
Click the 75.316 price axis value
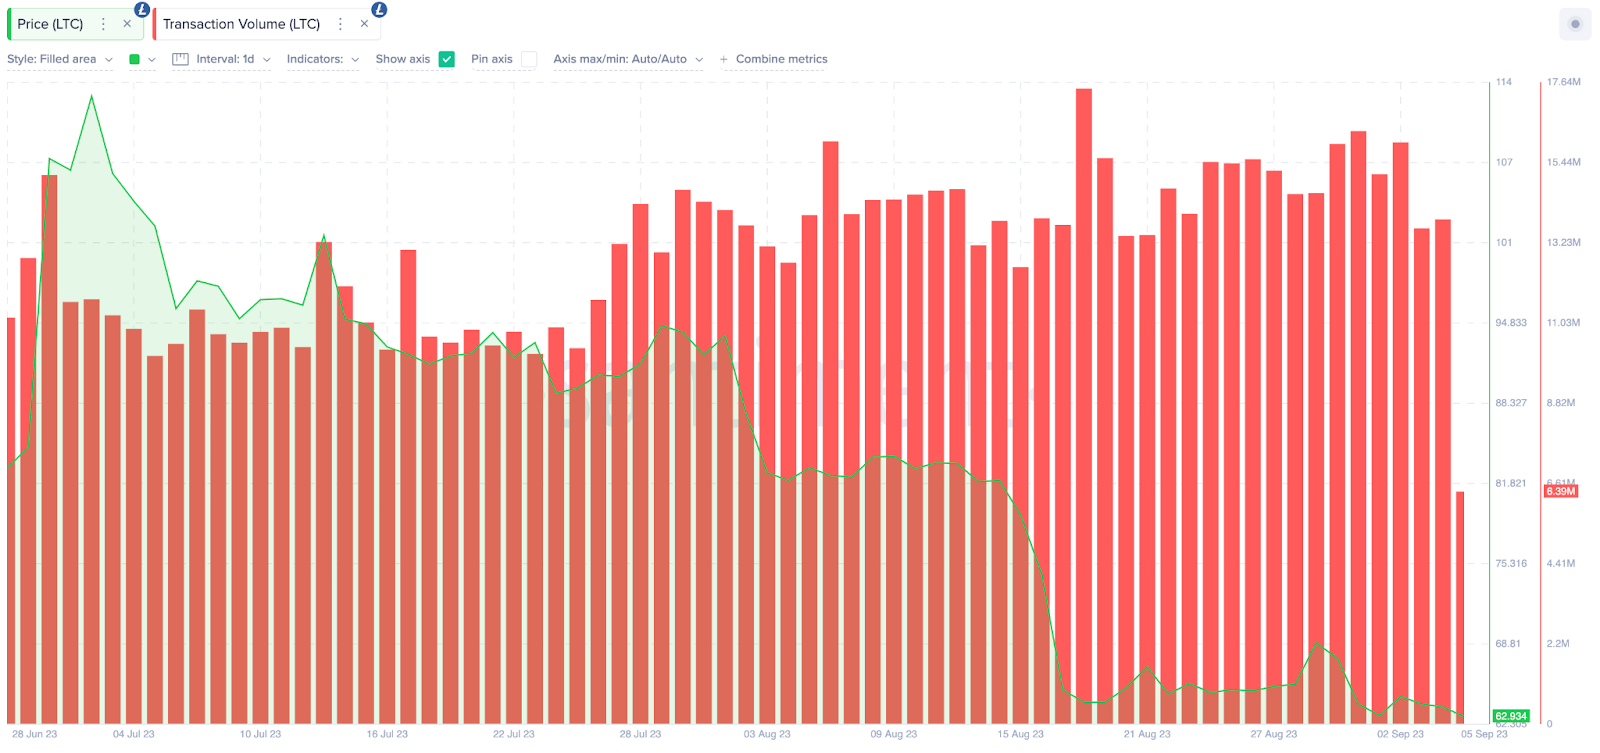tap(1511, 563)
